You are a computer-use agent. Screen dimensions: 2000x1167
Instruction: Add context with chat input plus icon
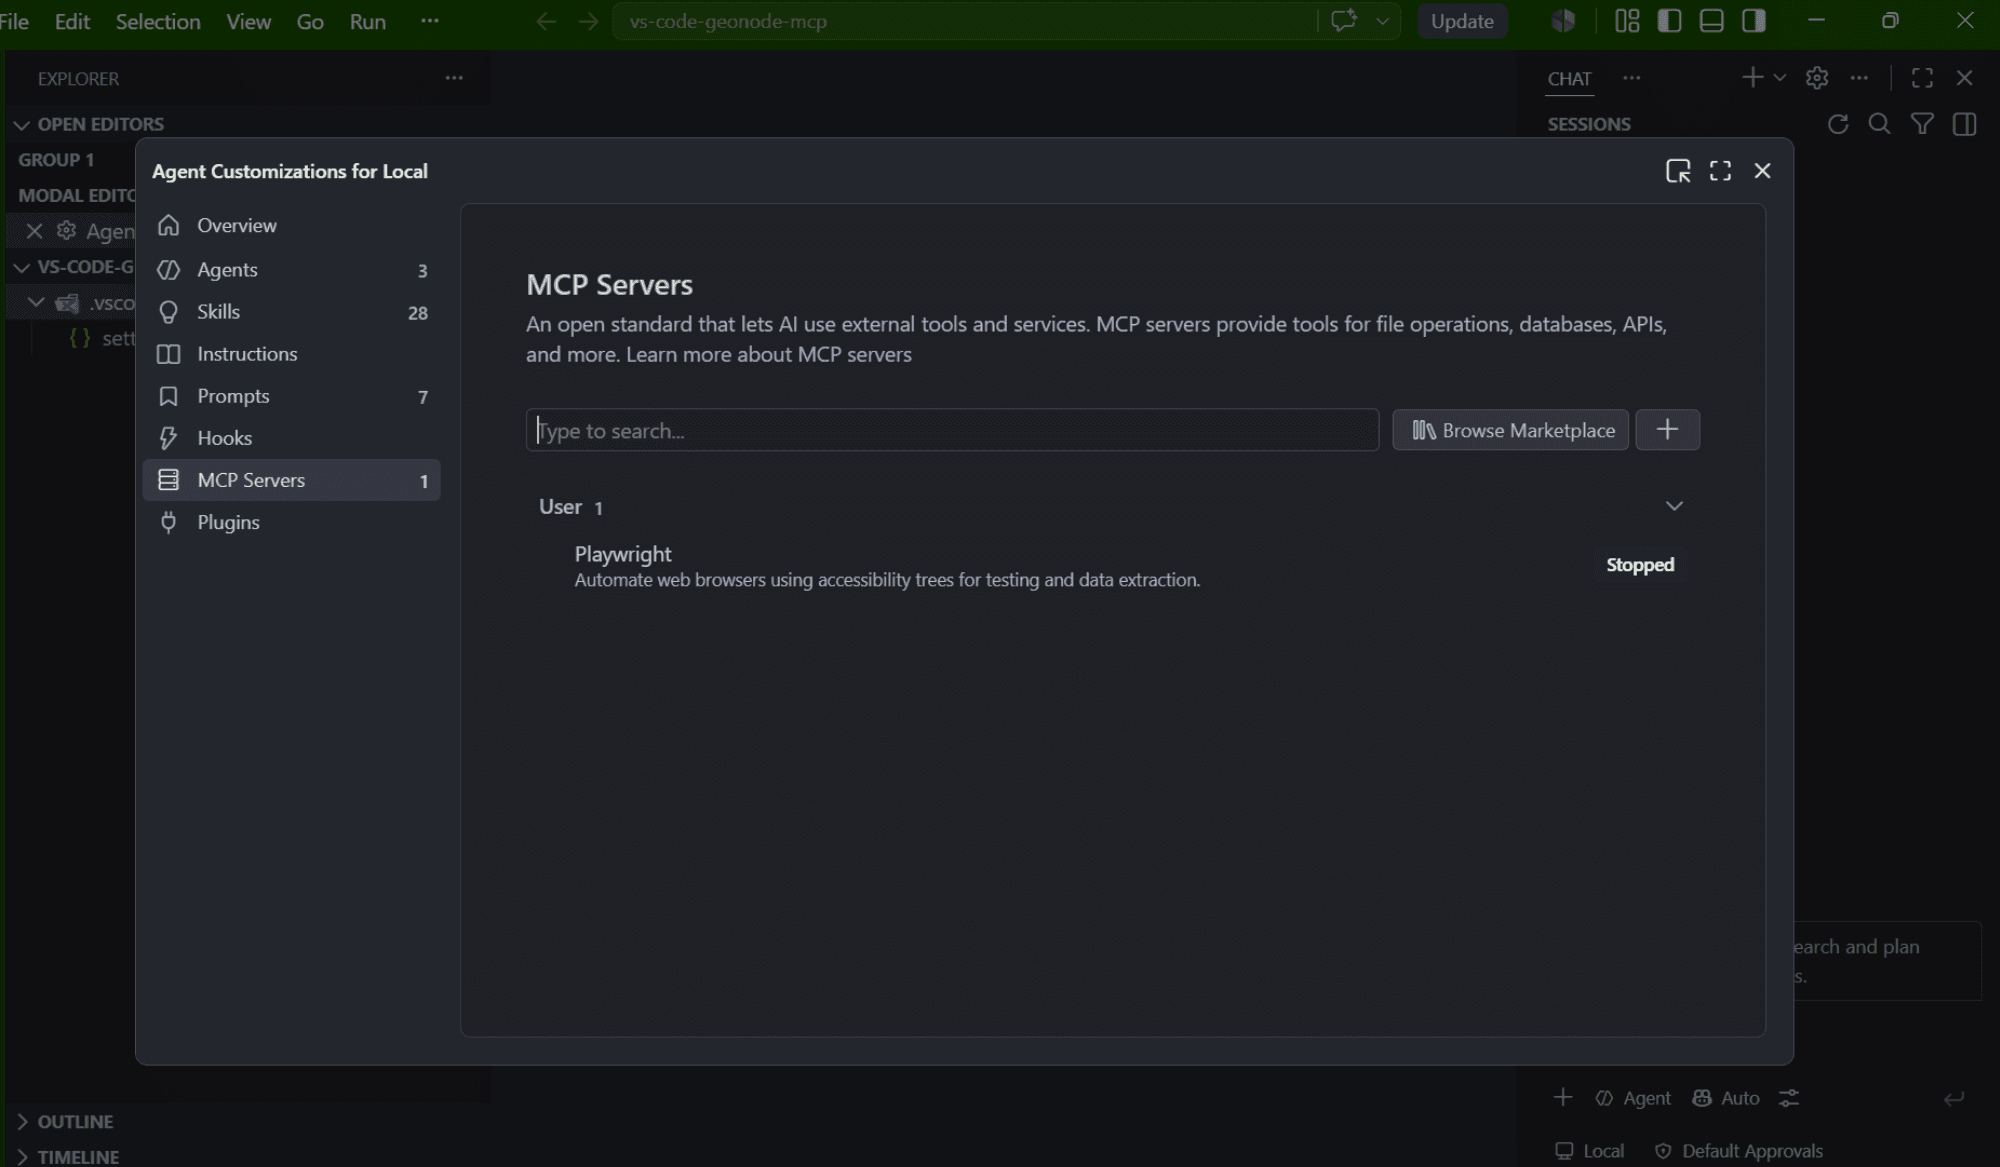click(x=1562, y=1097)
